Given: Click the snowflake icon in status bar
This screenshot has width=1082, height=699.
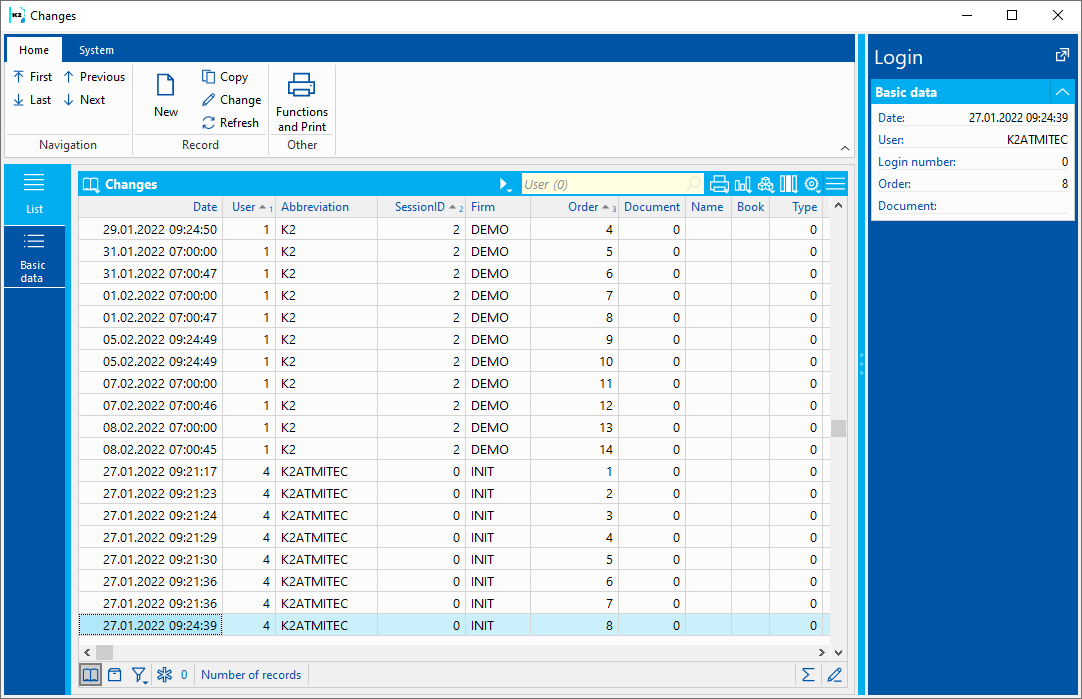Looking at the screenshot, I should click(165, 675).
